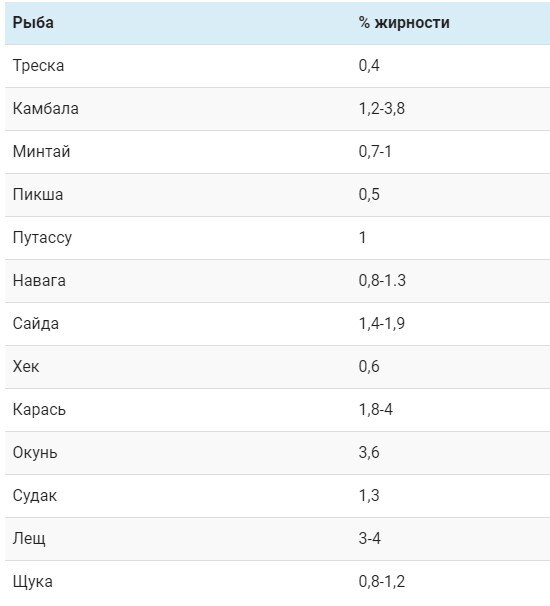Viewport: 550px width, 606px height.
Task: Select the Сайда row name
Action: pyautogui.click(x=36, y=323)
